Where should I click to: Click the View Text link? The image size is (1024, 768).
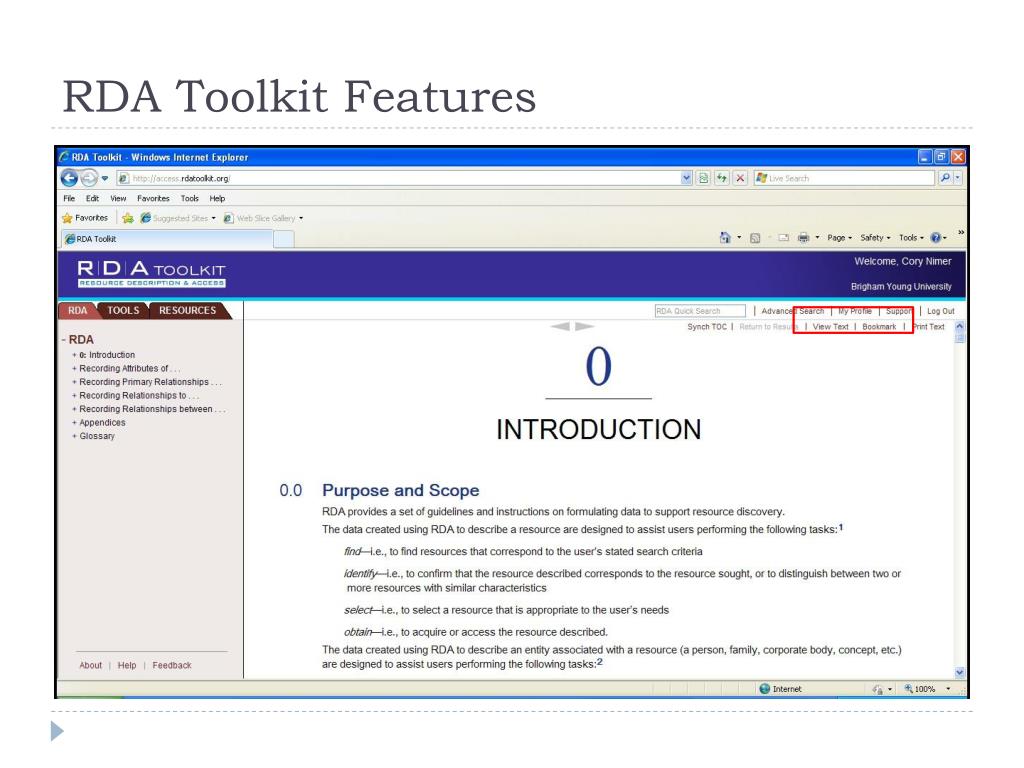tap(831, 327)
